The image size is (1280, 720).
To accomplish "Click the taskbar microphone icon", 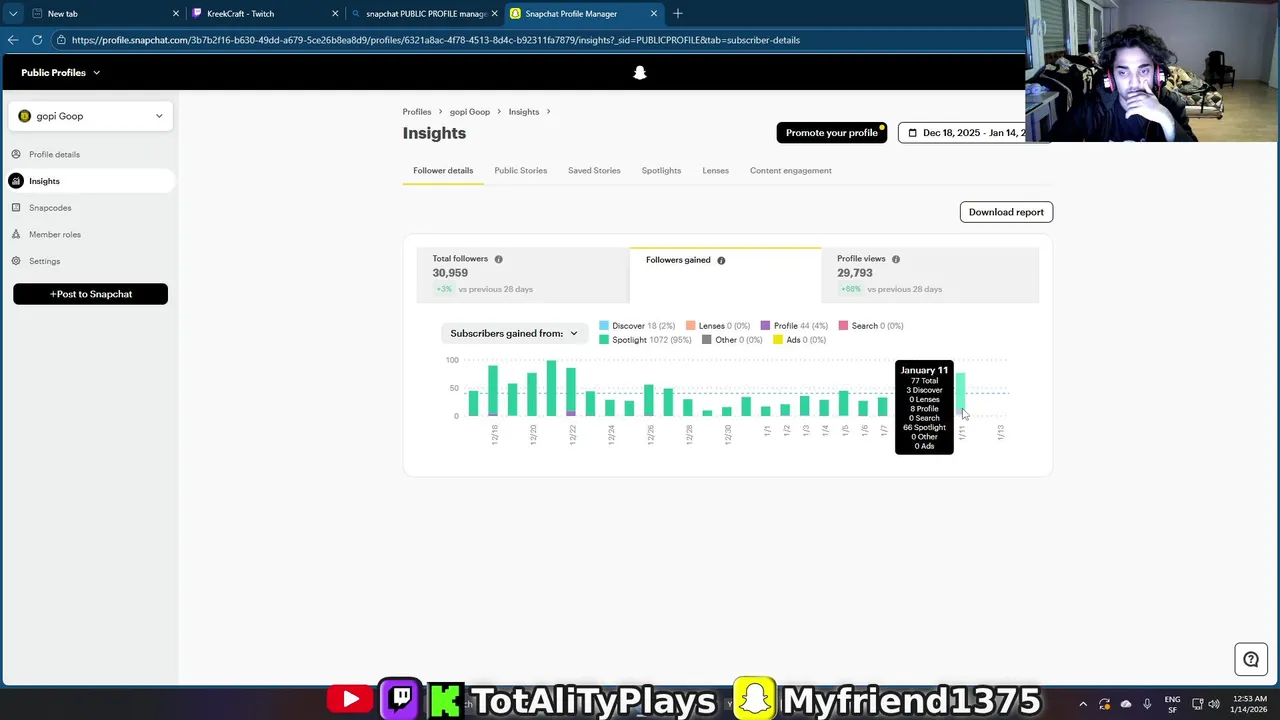I will (x=1147, y=704).
